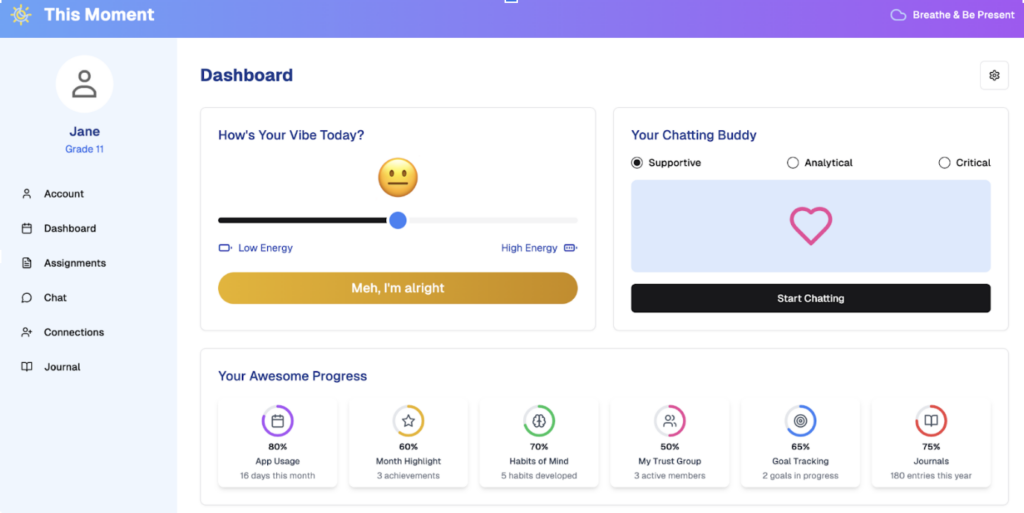Click the sun logo in the header
1024x513 pixels.
pos(21,14)
